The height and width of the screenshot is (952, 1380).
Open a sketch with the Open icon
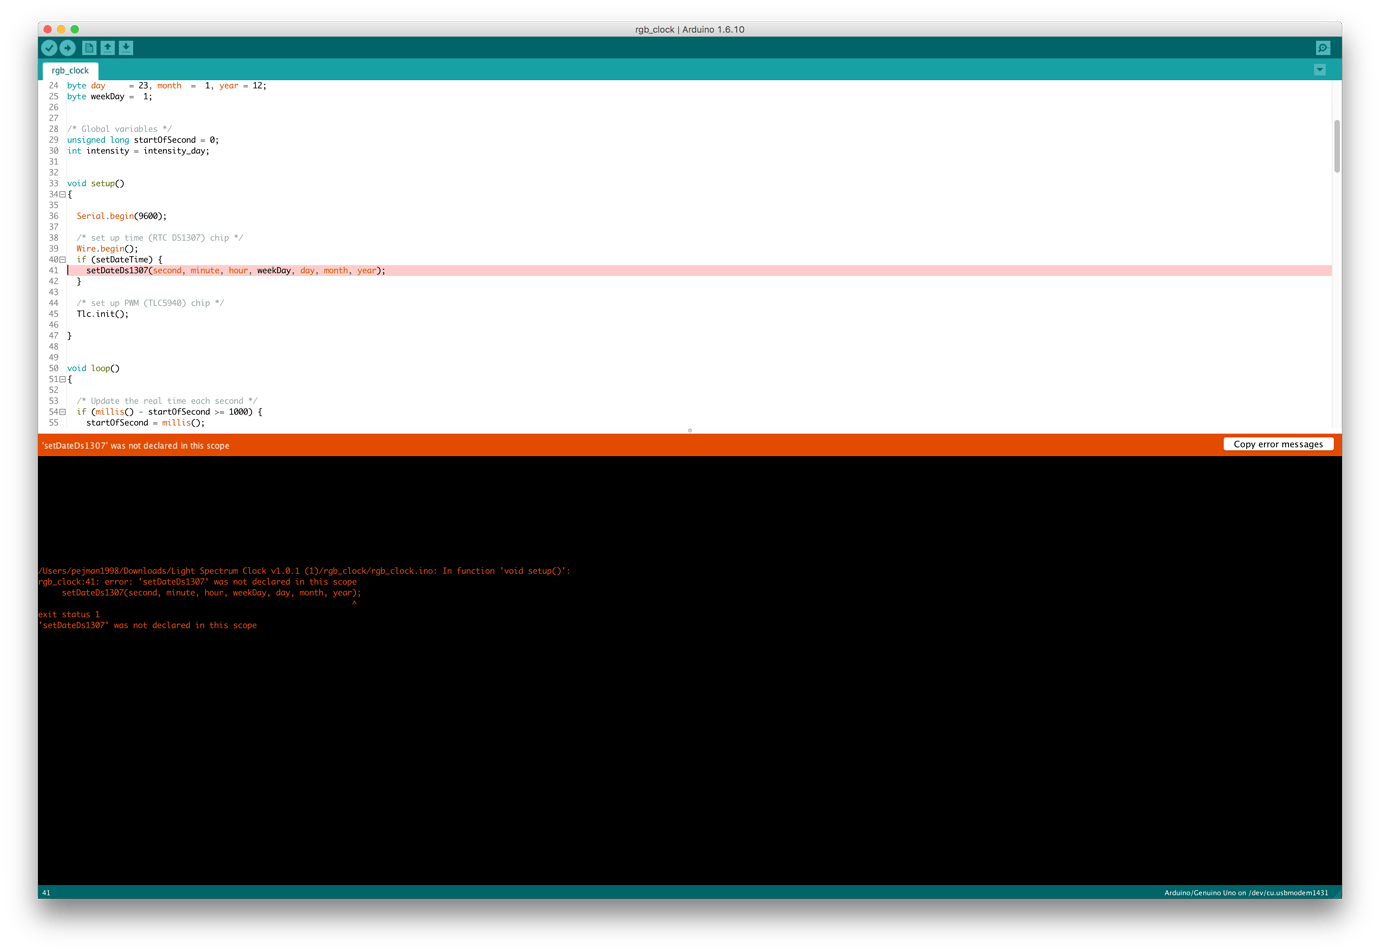pyautogui.click(x=107, y=47)
